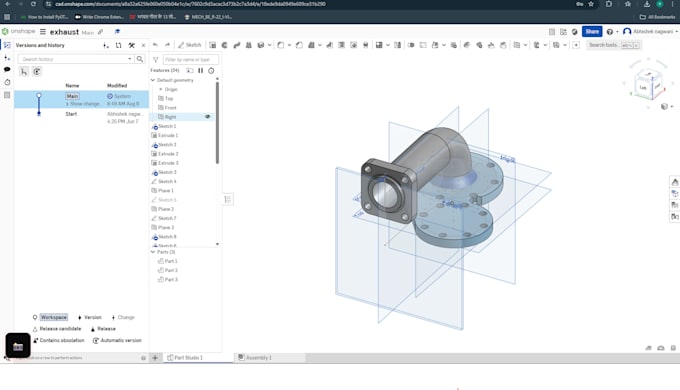Select the Main workspace row
The height and width of the screenshot is (390, 680).
coord(82,100)
